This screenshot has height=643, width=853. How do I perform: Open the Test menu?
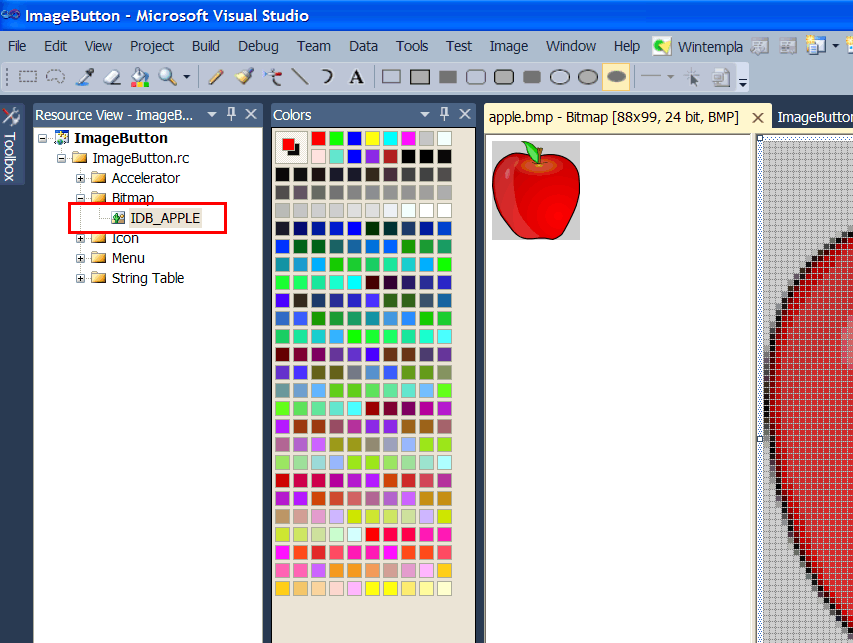coord(459,46)
